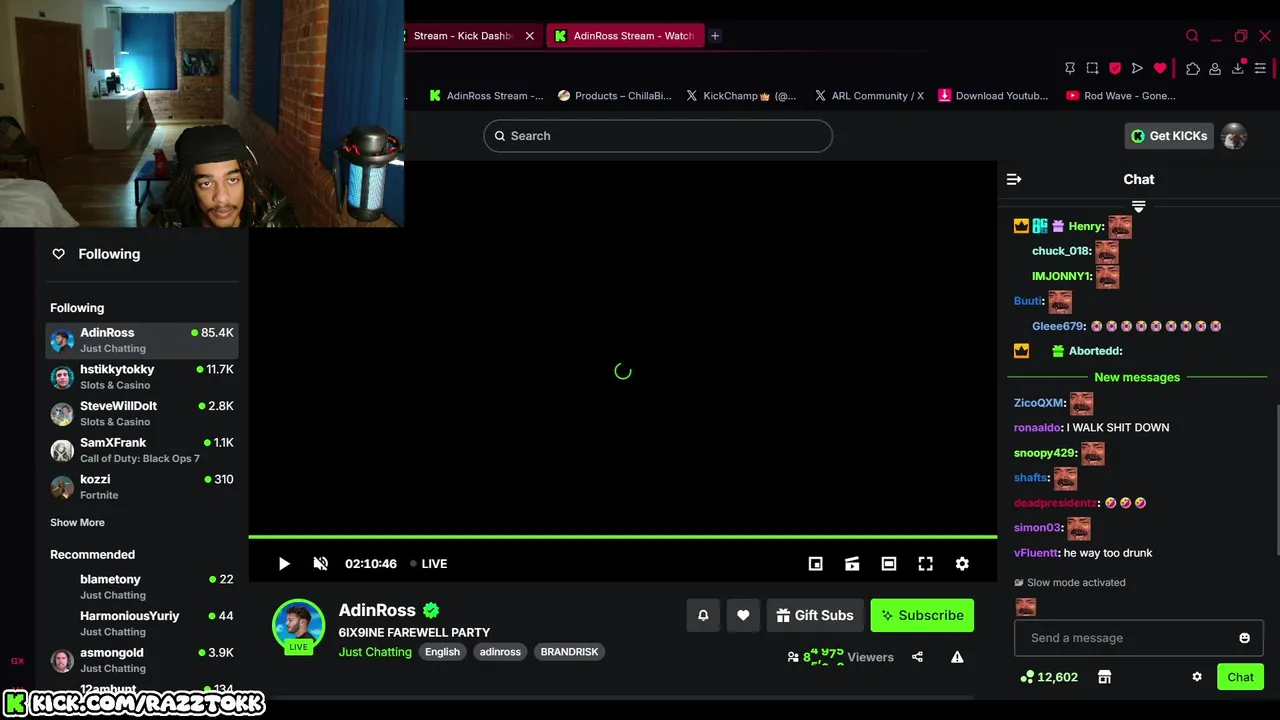Close the Kick Dashboard tab

(529, 36)
